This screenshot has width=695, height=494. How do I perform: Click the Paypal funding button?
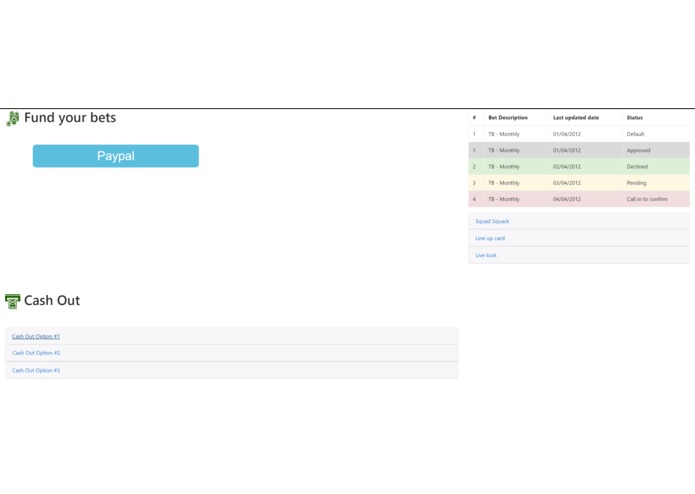click(x=116, y=156)
